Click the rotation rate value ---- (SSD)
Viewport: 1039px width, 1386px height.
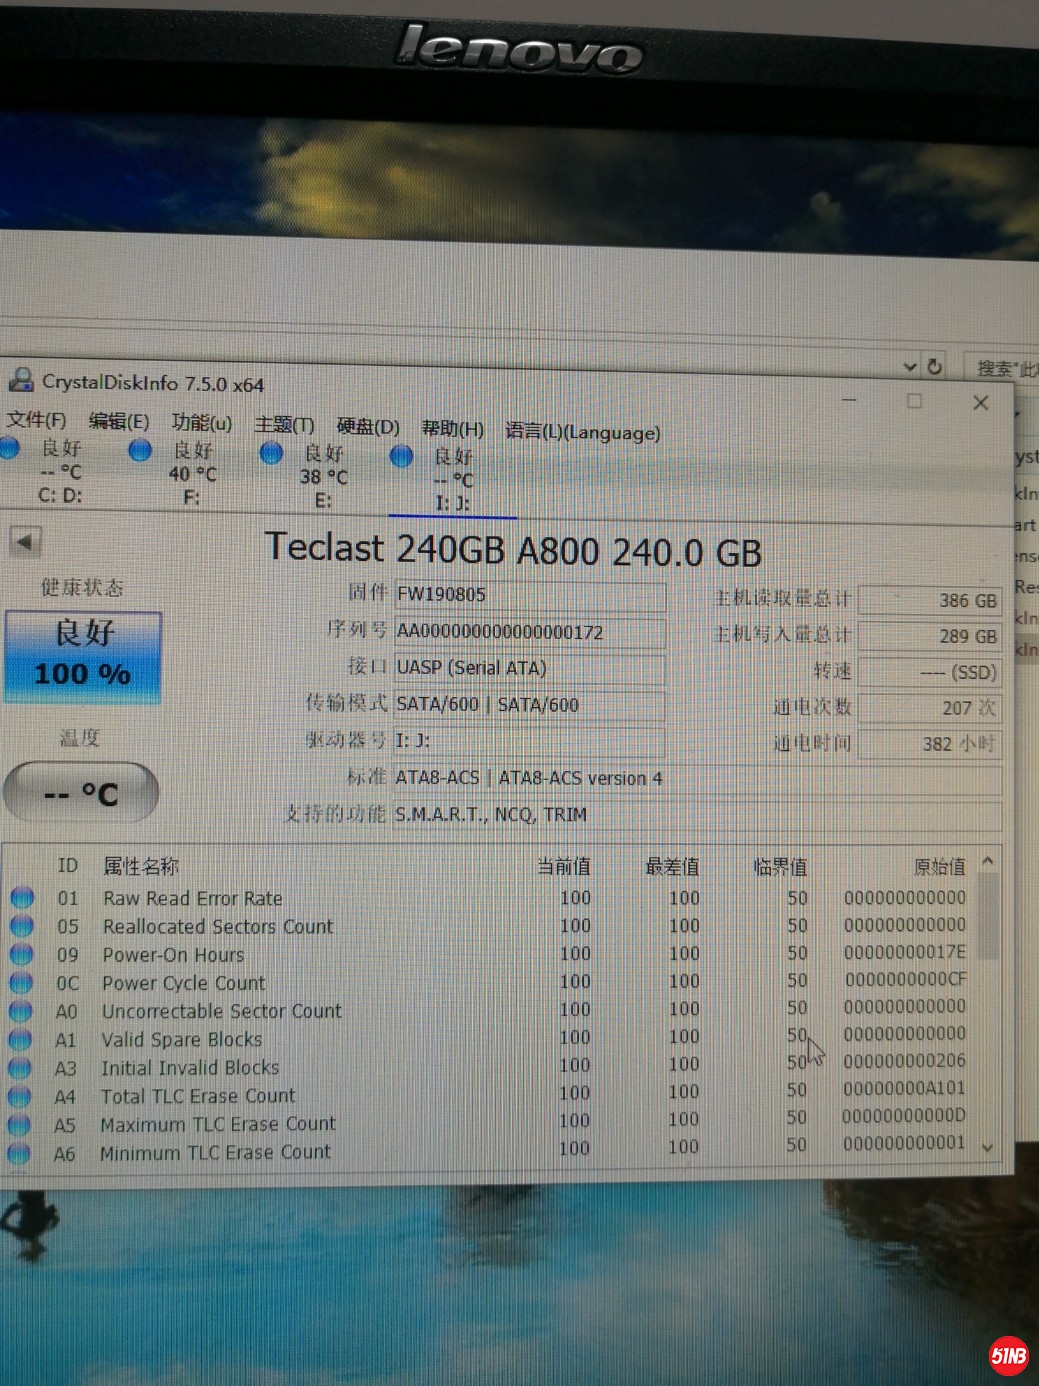coord(930,672)
